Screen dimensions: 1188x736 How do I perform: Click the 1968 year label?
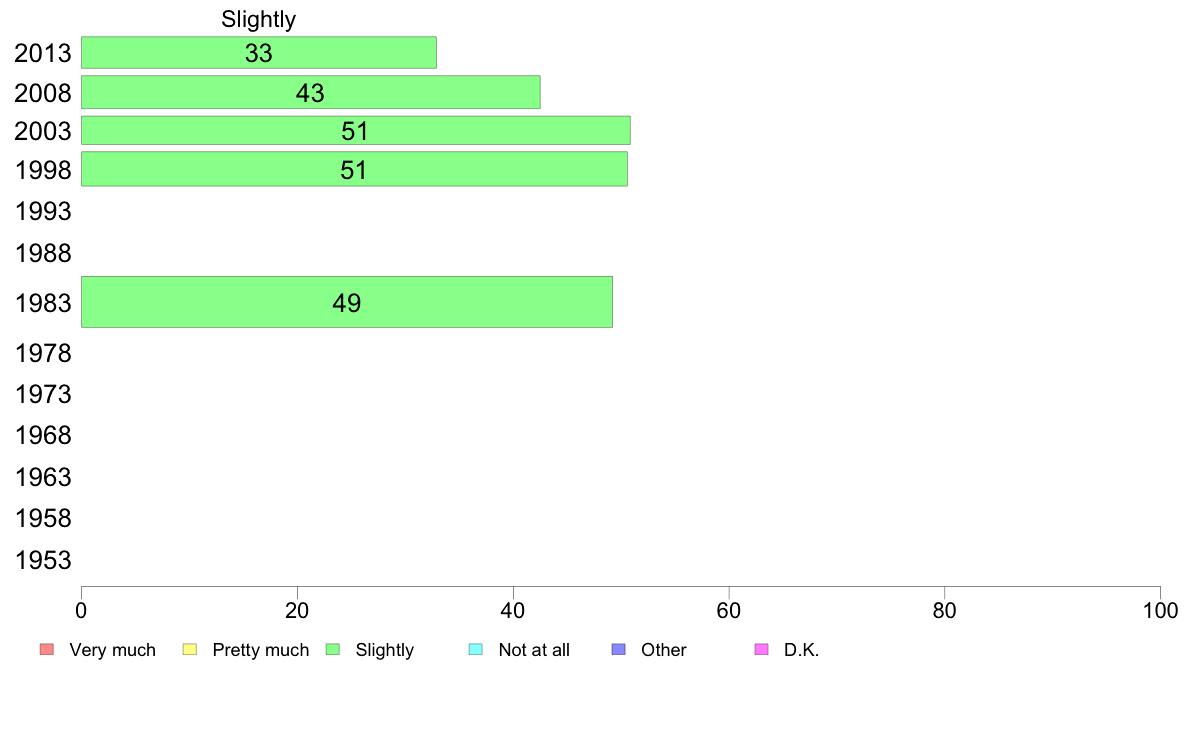[x=43, y=436]
